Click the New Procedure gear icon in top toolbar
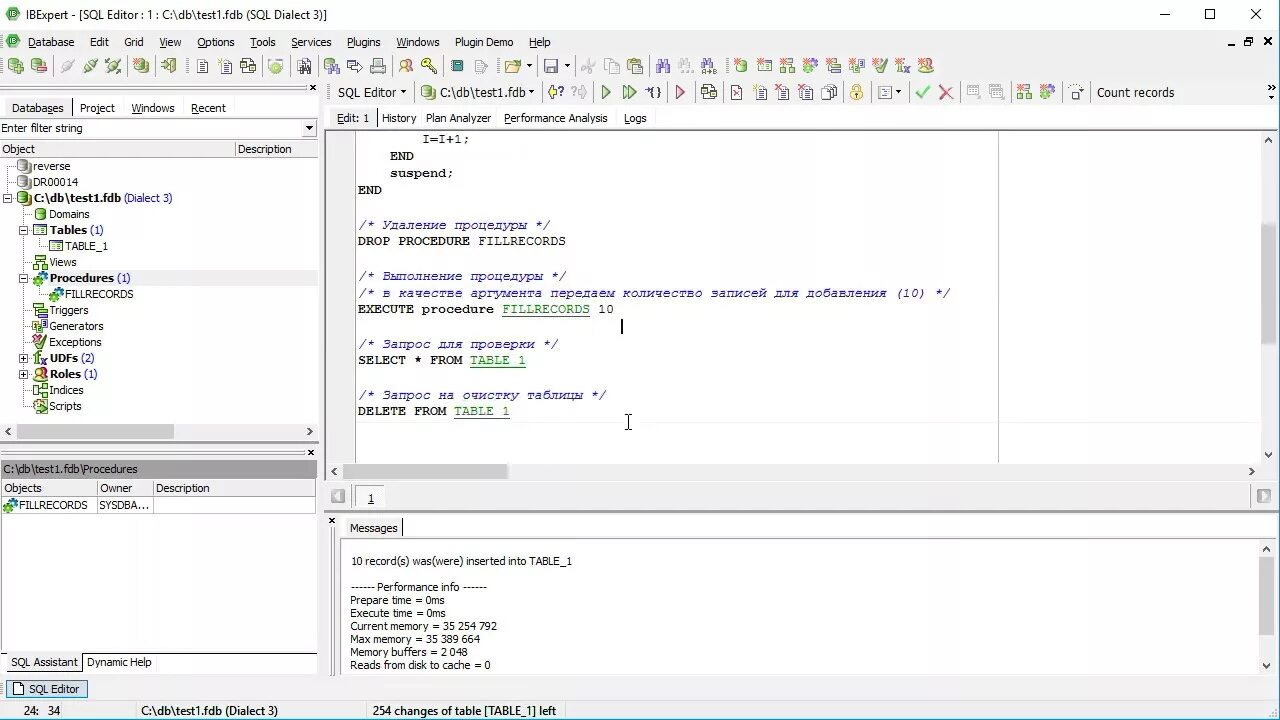 811,65
